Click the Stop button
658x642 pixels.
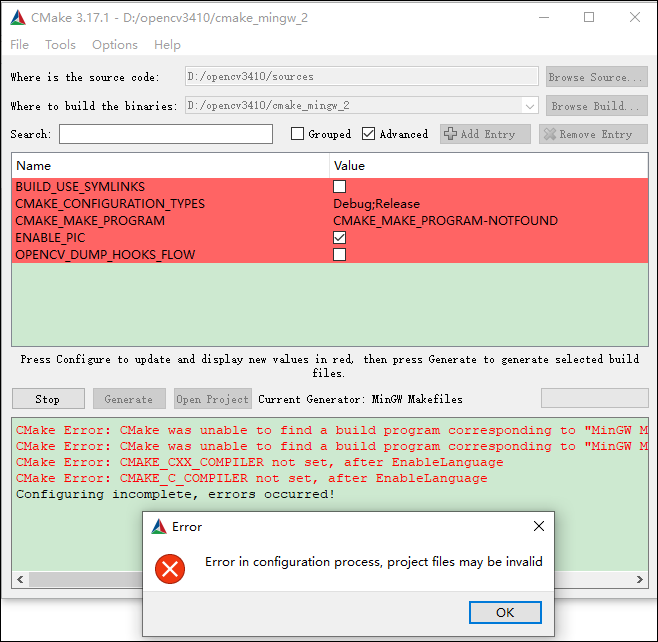pyautogui.click(x=48, y=399)
